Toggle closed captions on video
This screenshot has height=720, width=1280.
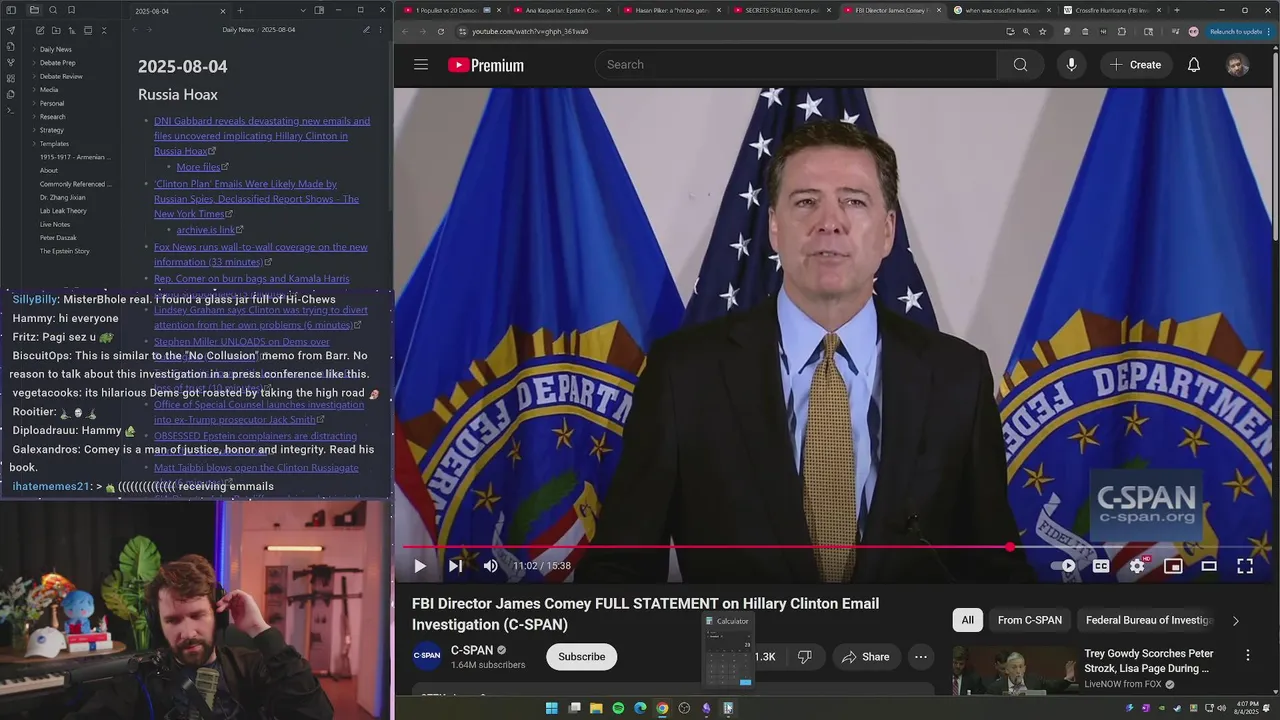pos(1101,566)
